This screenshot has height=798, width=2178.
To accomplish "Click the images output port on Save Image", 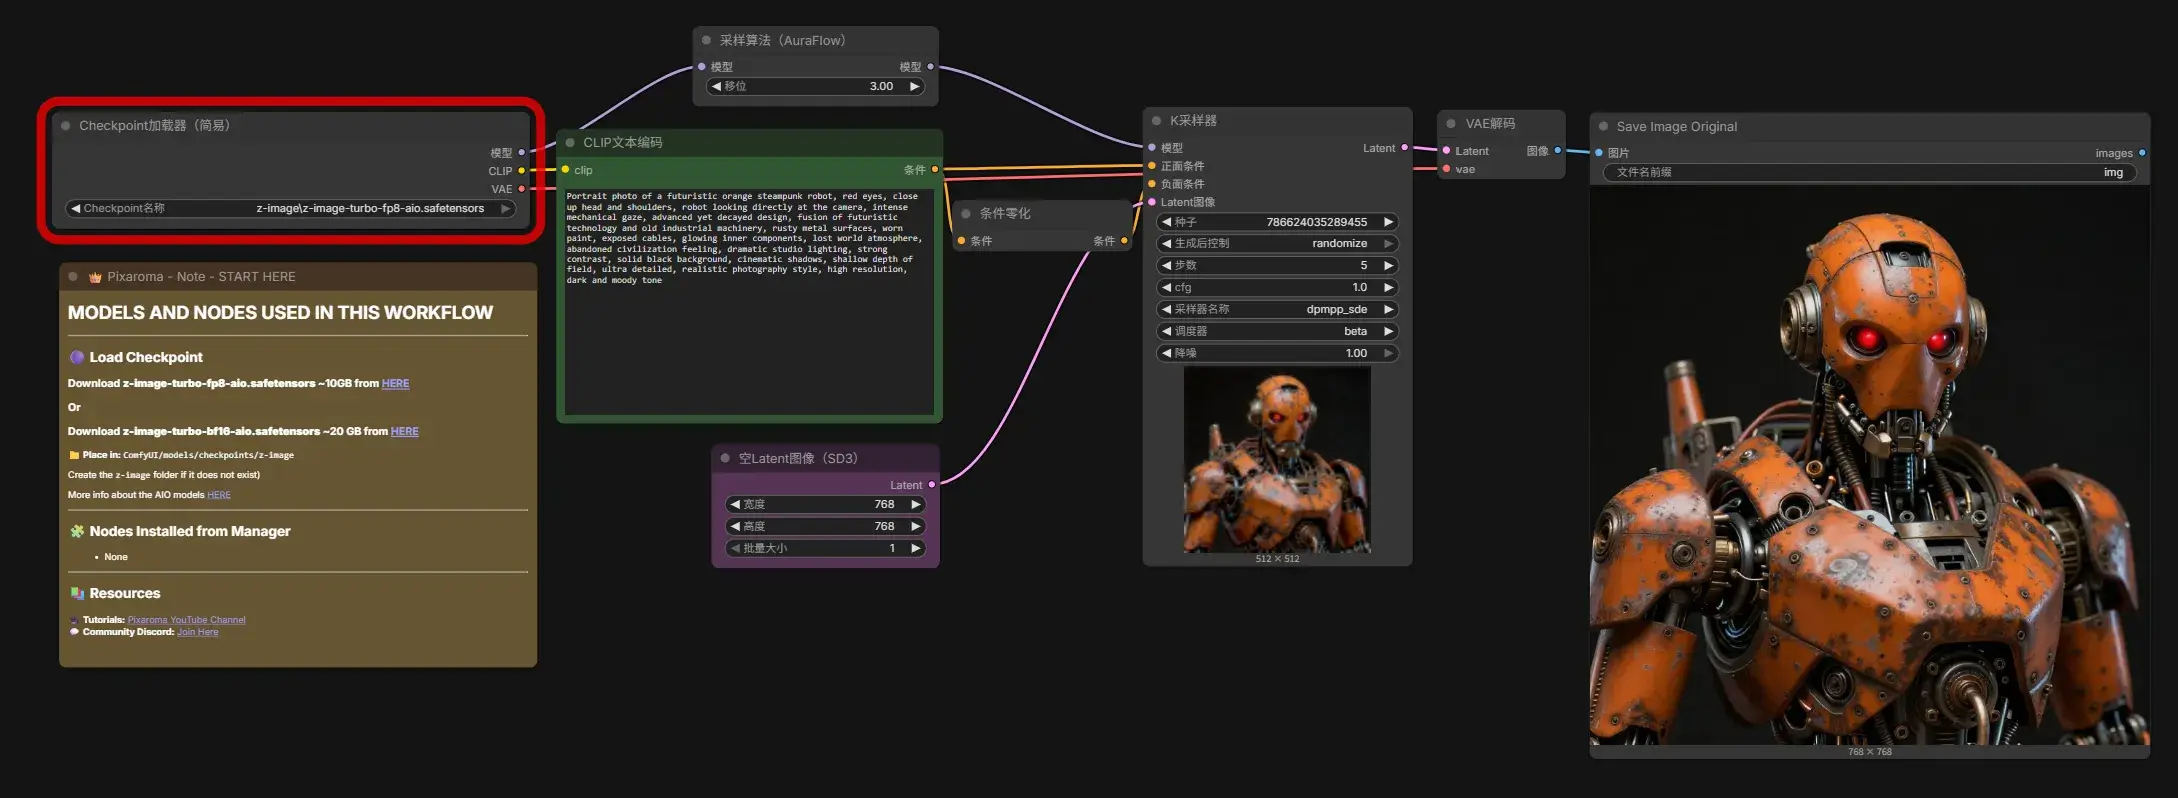I will 2141,153.
